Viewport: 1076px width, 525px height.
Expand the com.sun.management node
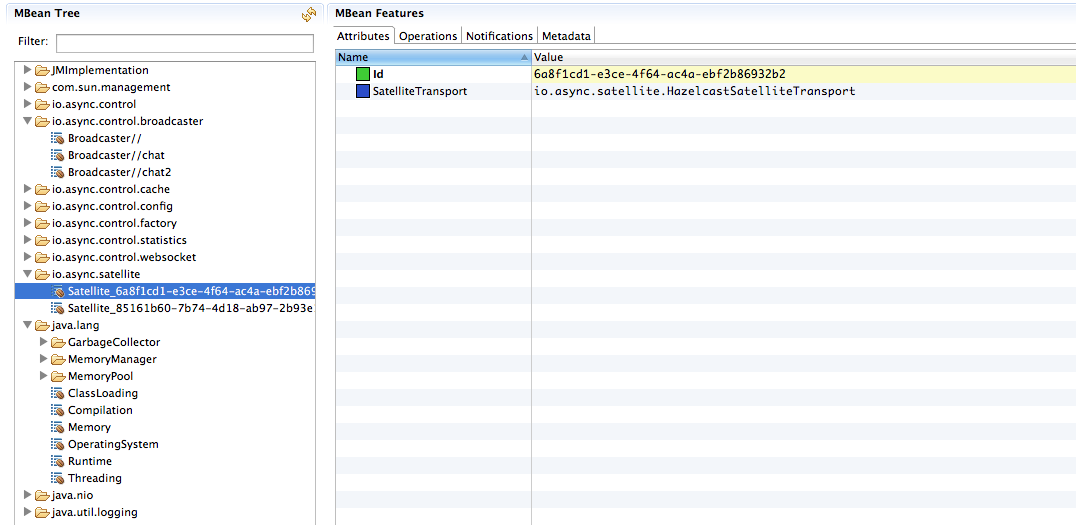coord(27,87)
